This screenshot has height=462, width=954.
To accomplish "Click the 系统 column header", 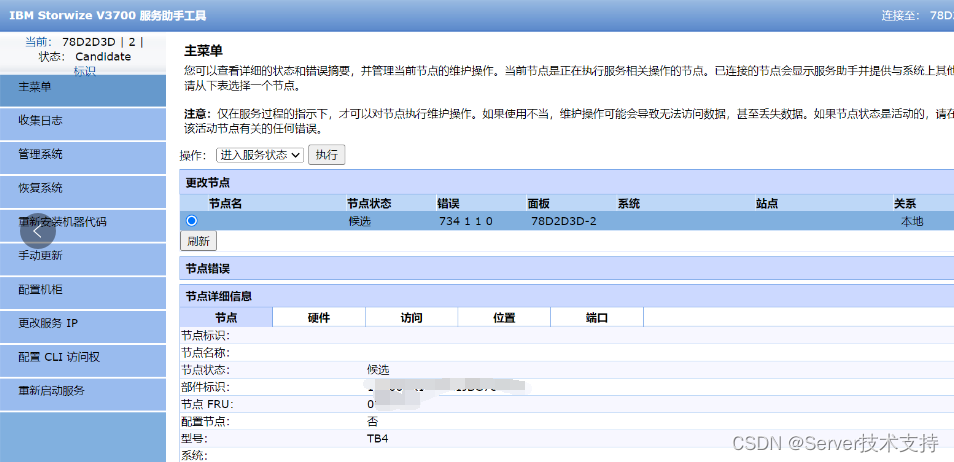I will [x=629, y=203].
